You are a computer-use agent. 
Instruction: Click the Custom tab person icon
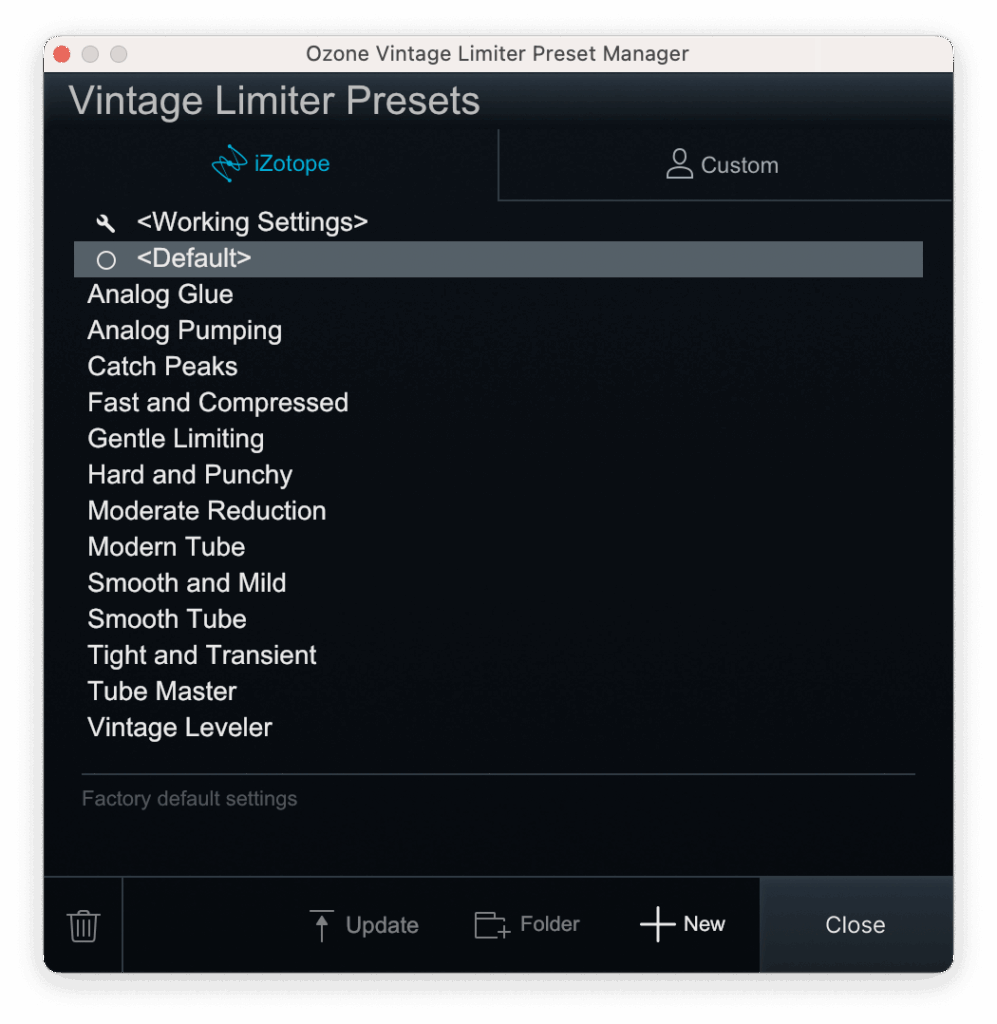point(679,164)
